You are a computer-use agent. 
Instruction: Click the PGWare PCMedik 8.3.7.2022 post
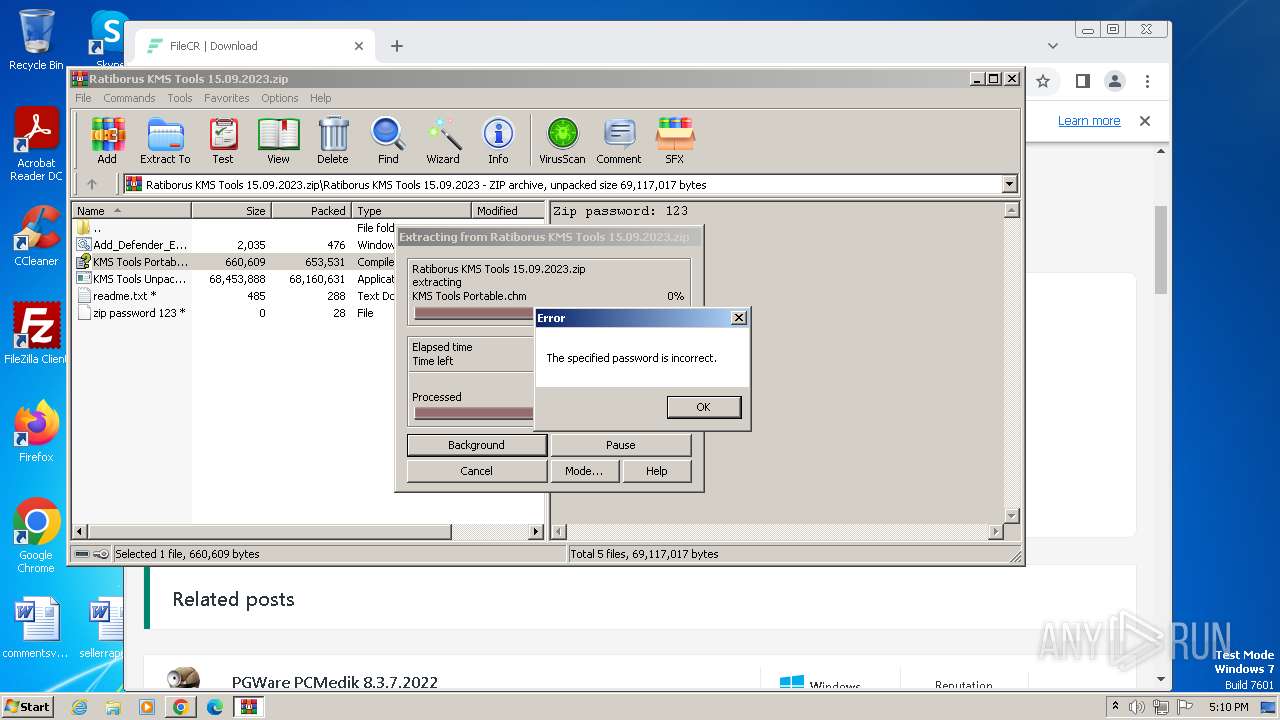335,682
